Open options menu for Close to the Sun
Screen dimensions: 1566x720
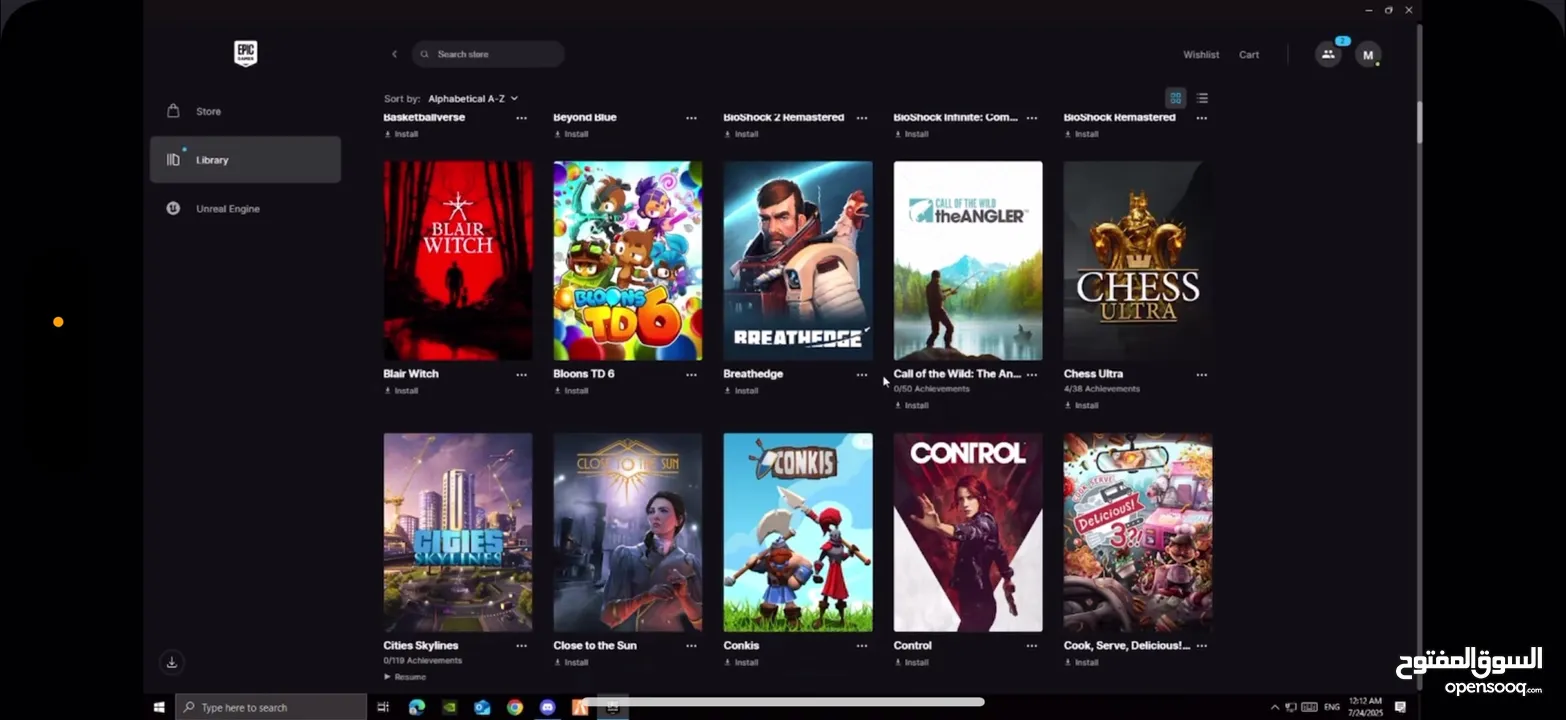[x=691, y=647]
